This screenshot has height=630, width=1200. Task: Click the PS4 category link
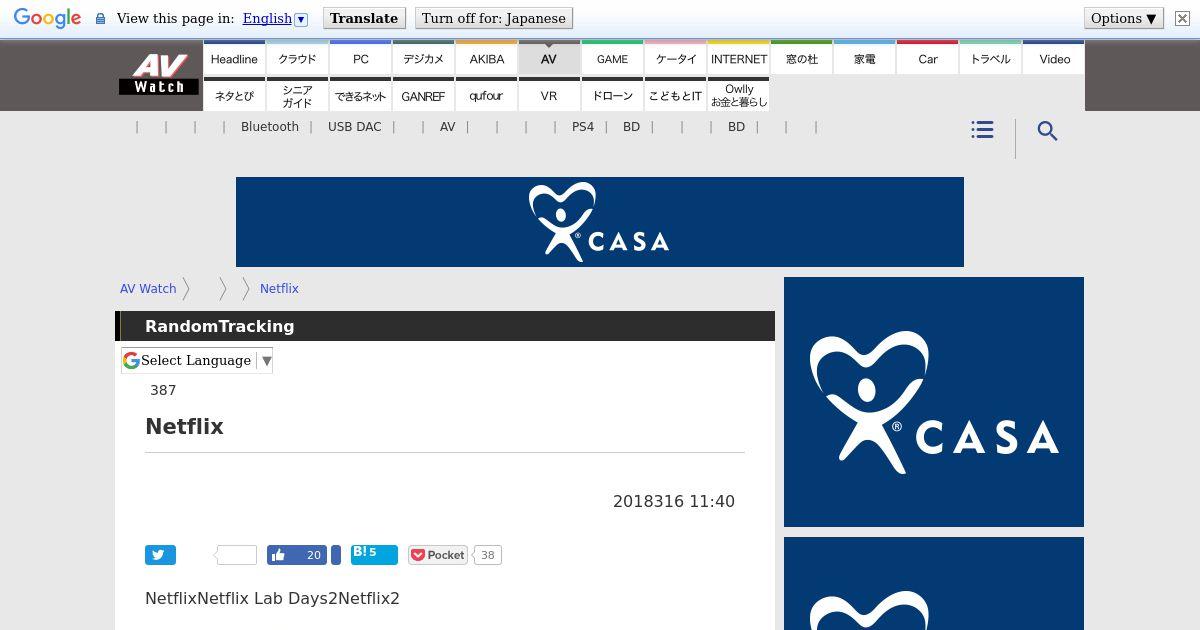(583, 127)
